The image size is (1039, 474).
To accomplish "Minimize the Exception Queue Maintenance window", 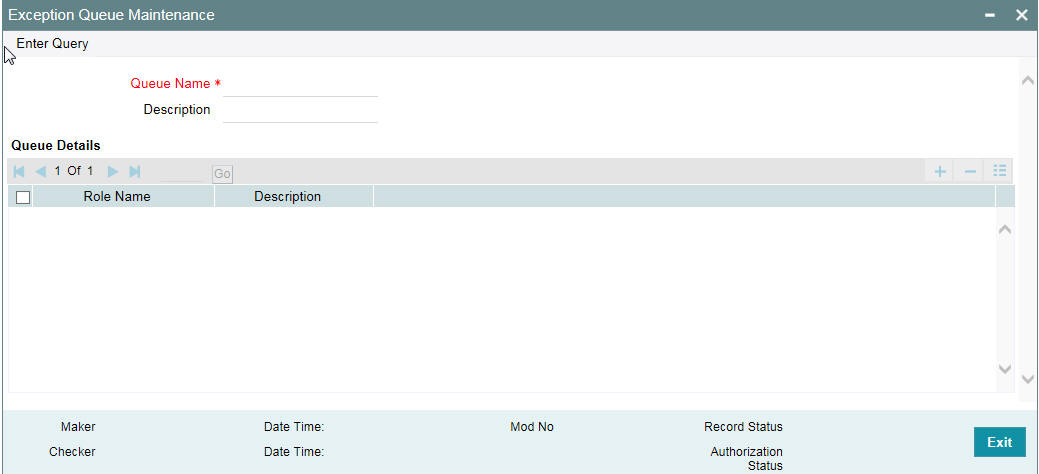I will (991, 15).
